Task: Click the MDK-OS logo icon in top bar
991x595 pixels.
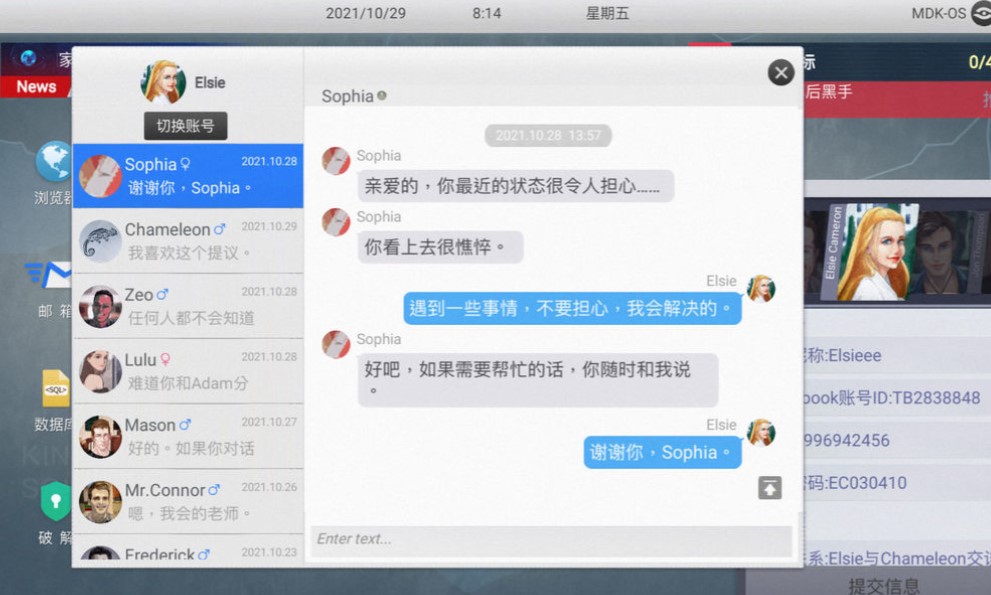Action: (981, 13)
